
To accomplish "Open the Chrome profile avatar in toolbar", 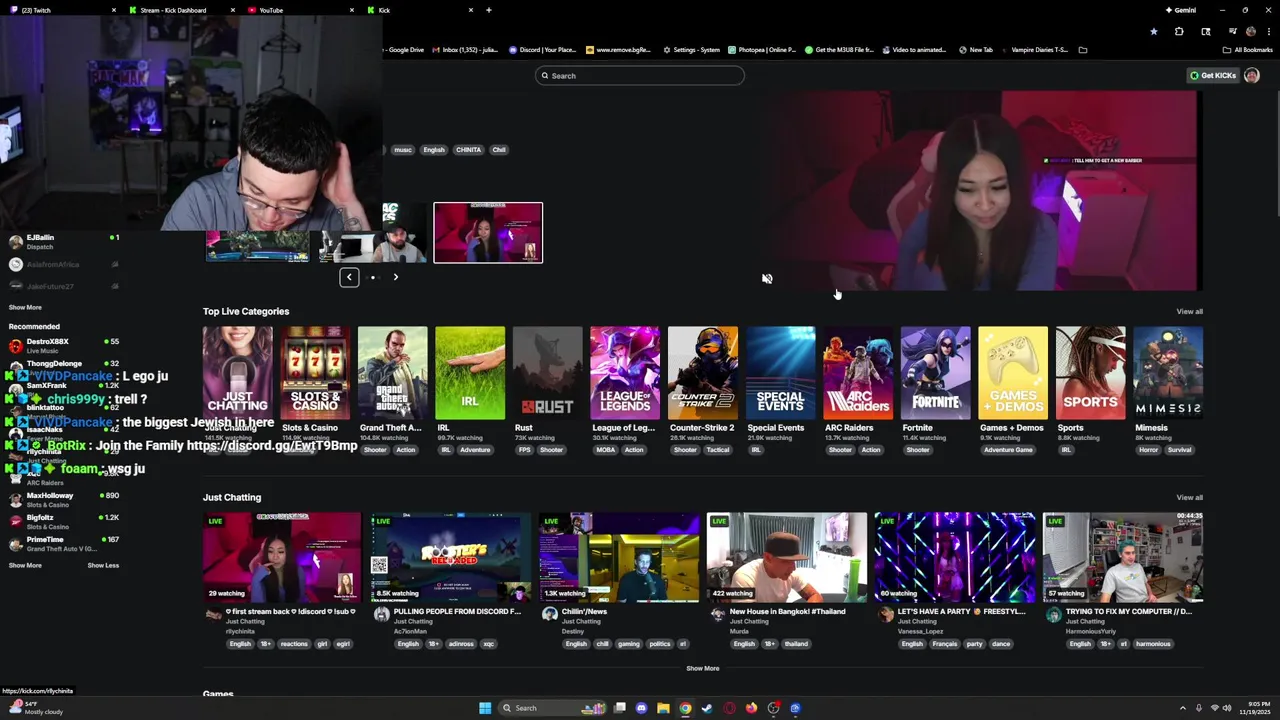I will [x=1251, y=31].
